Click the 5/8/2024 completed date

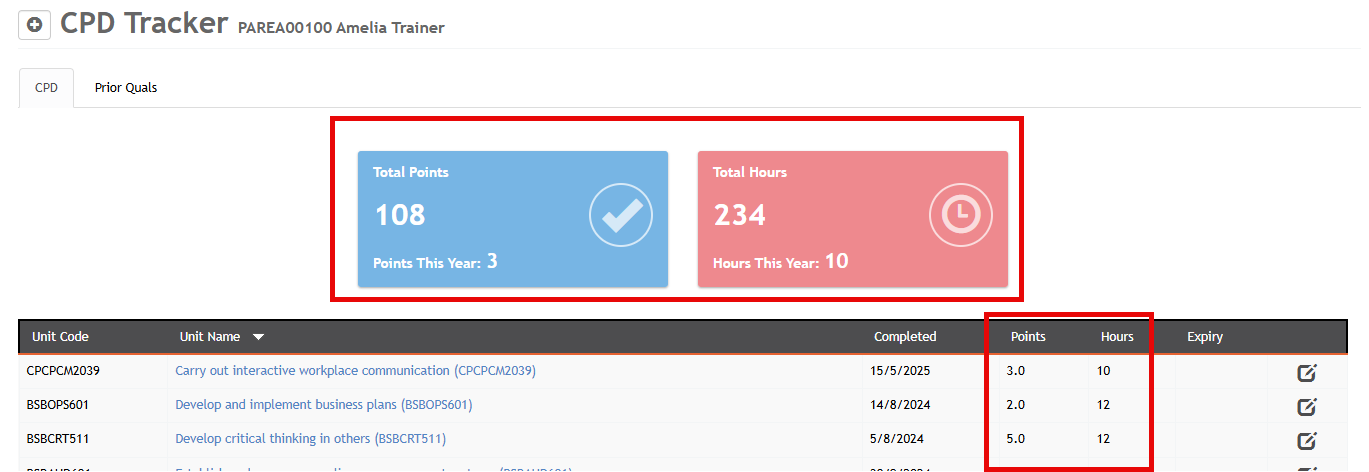pos(898,438)
